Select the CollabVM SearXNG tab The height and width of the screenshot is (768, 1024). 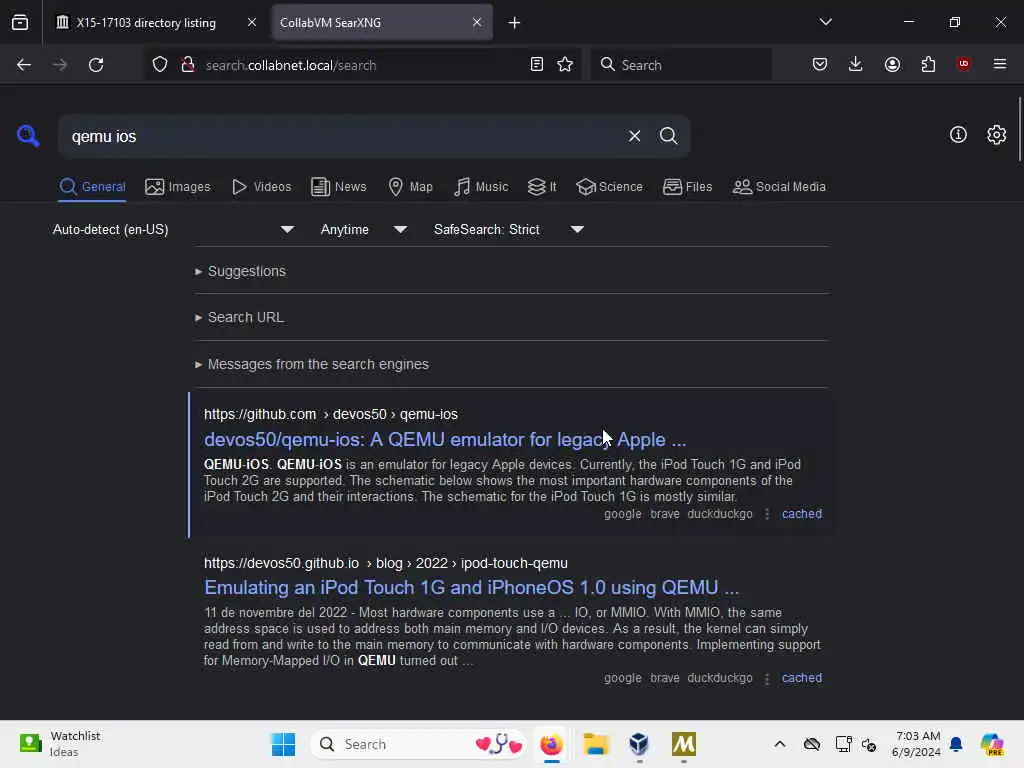tap(382, 23)
